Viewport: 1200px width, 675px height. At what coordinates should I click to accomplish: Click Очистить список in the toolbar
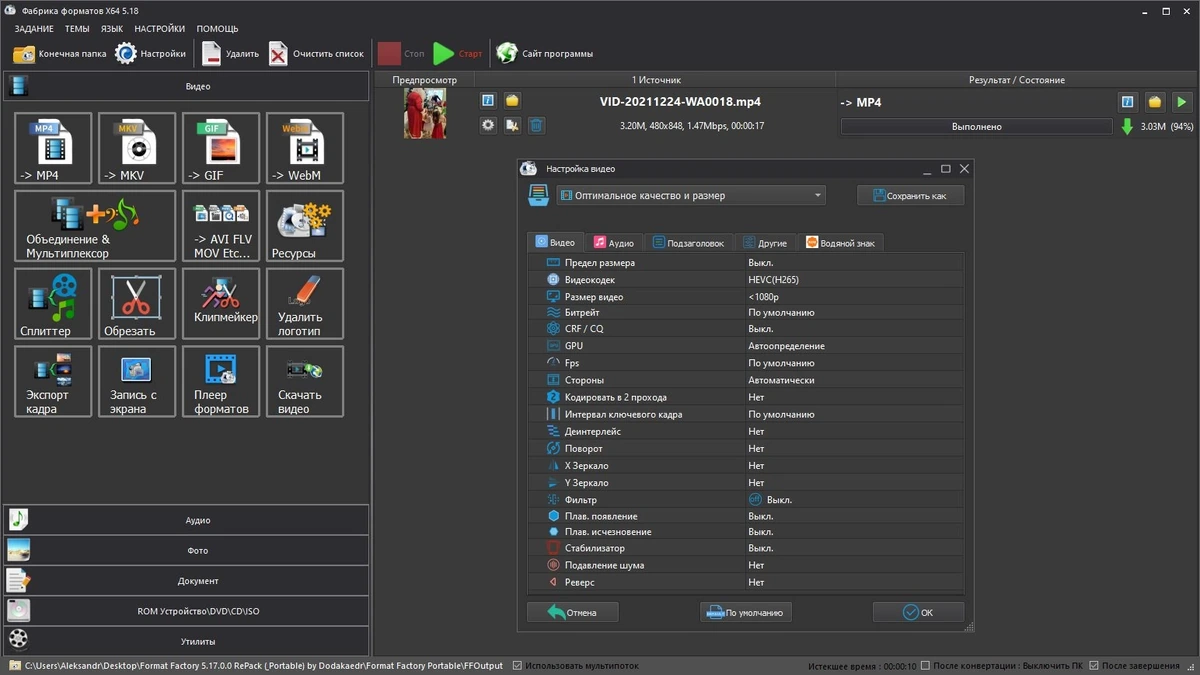(316, 54)
